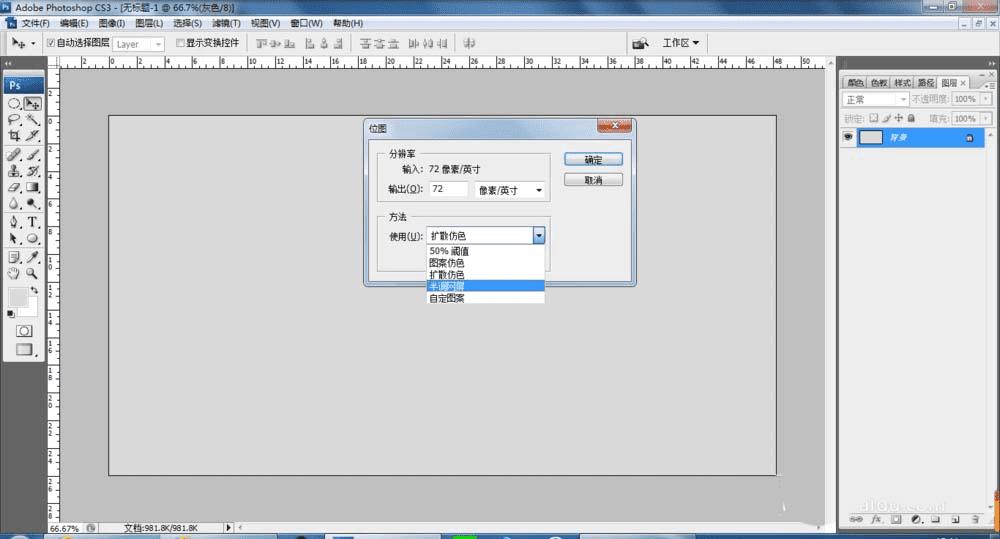Image resolution: width=1000 pixels, height=539 pixels.
Task: Open the 滤镜(T) menu
Action: [x=226, y=23]
